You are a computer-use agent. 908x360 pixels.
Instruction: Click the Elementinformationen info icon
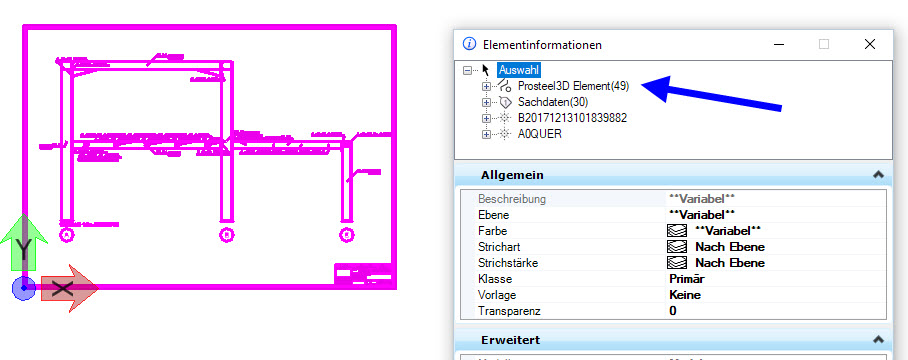click(469, 44)
